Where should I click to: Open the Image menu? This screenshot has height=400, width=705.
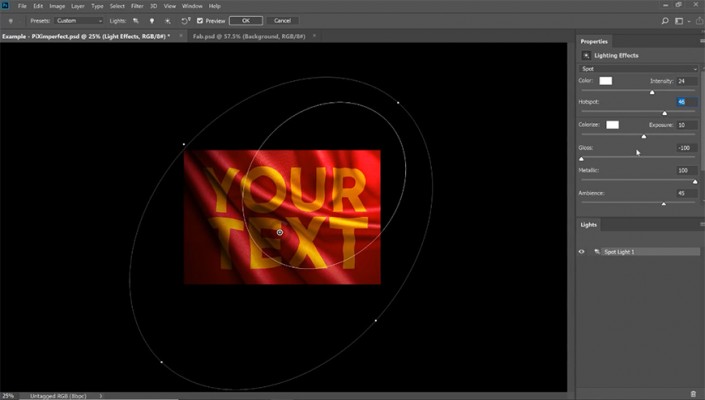(57, 6)
